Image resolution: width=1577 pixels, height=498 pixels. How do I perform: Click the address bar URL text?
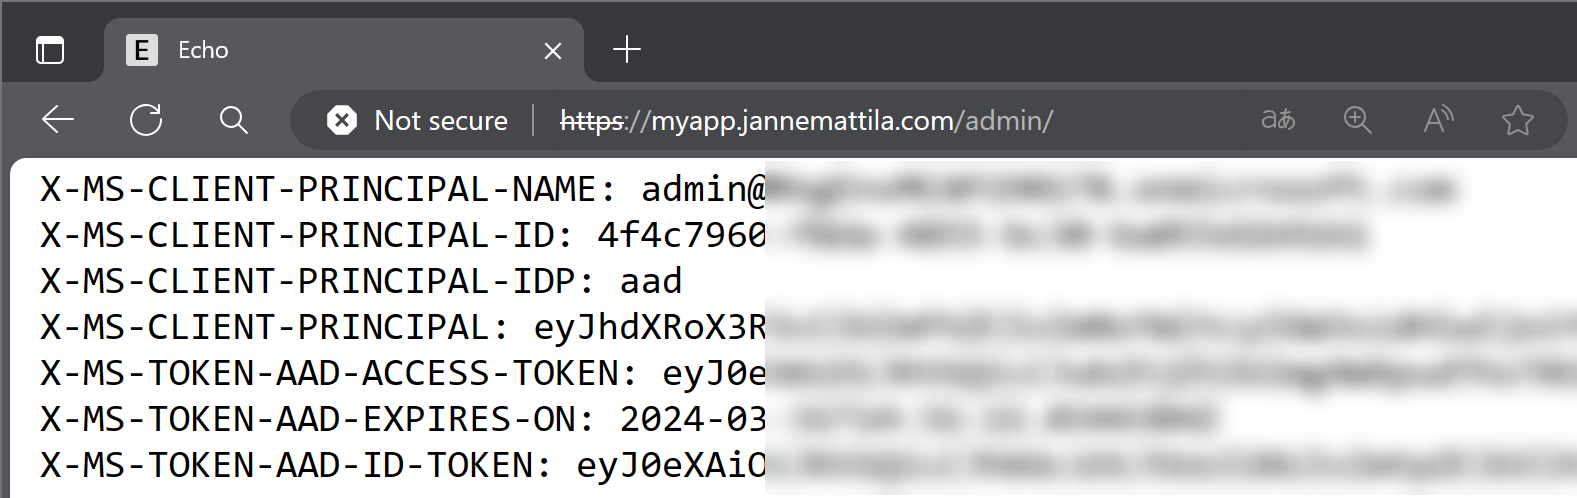pos(806,121)
